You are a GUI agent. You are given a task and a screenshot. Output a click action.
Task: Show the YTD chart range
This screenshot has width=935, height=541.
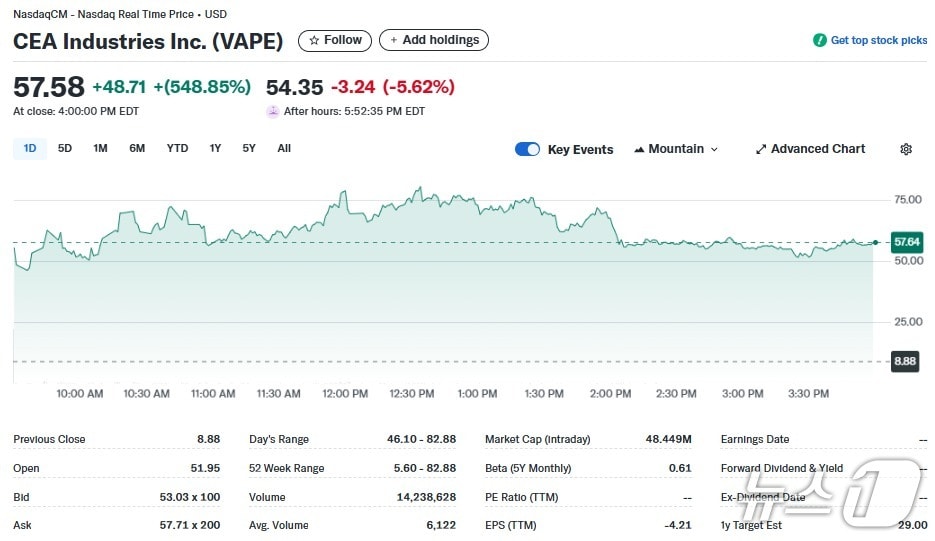point(177,149)
